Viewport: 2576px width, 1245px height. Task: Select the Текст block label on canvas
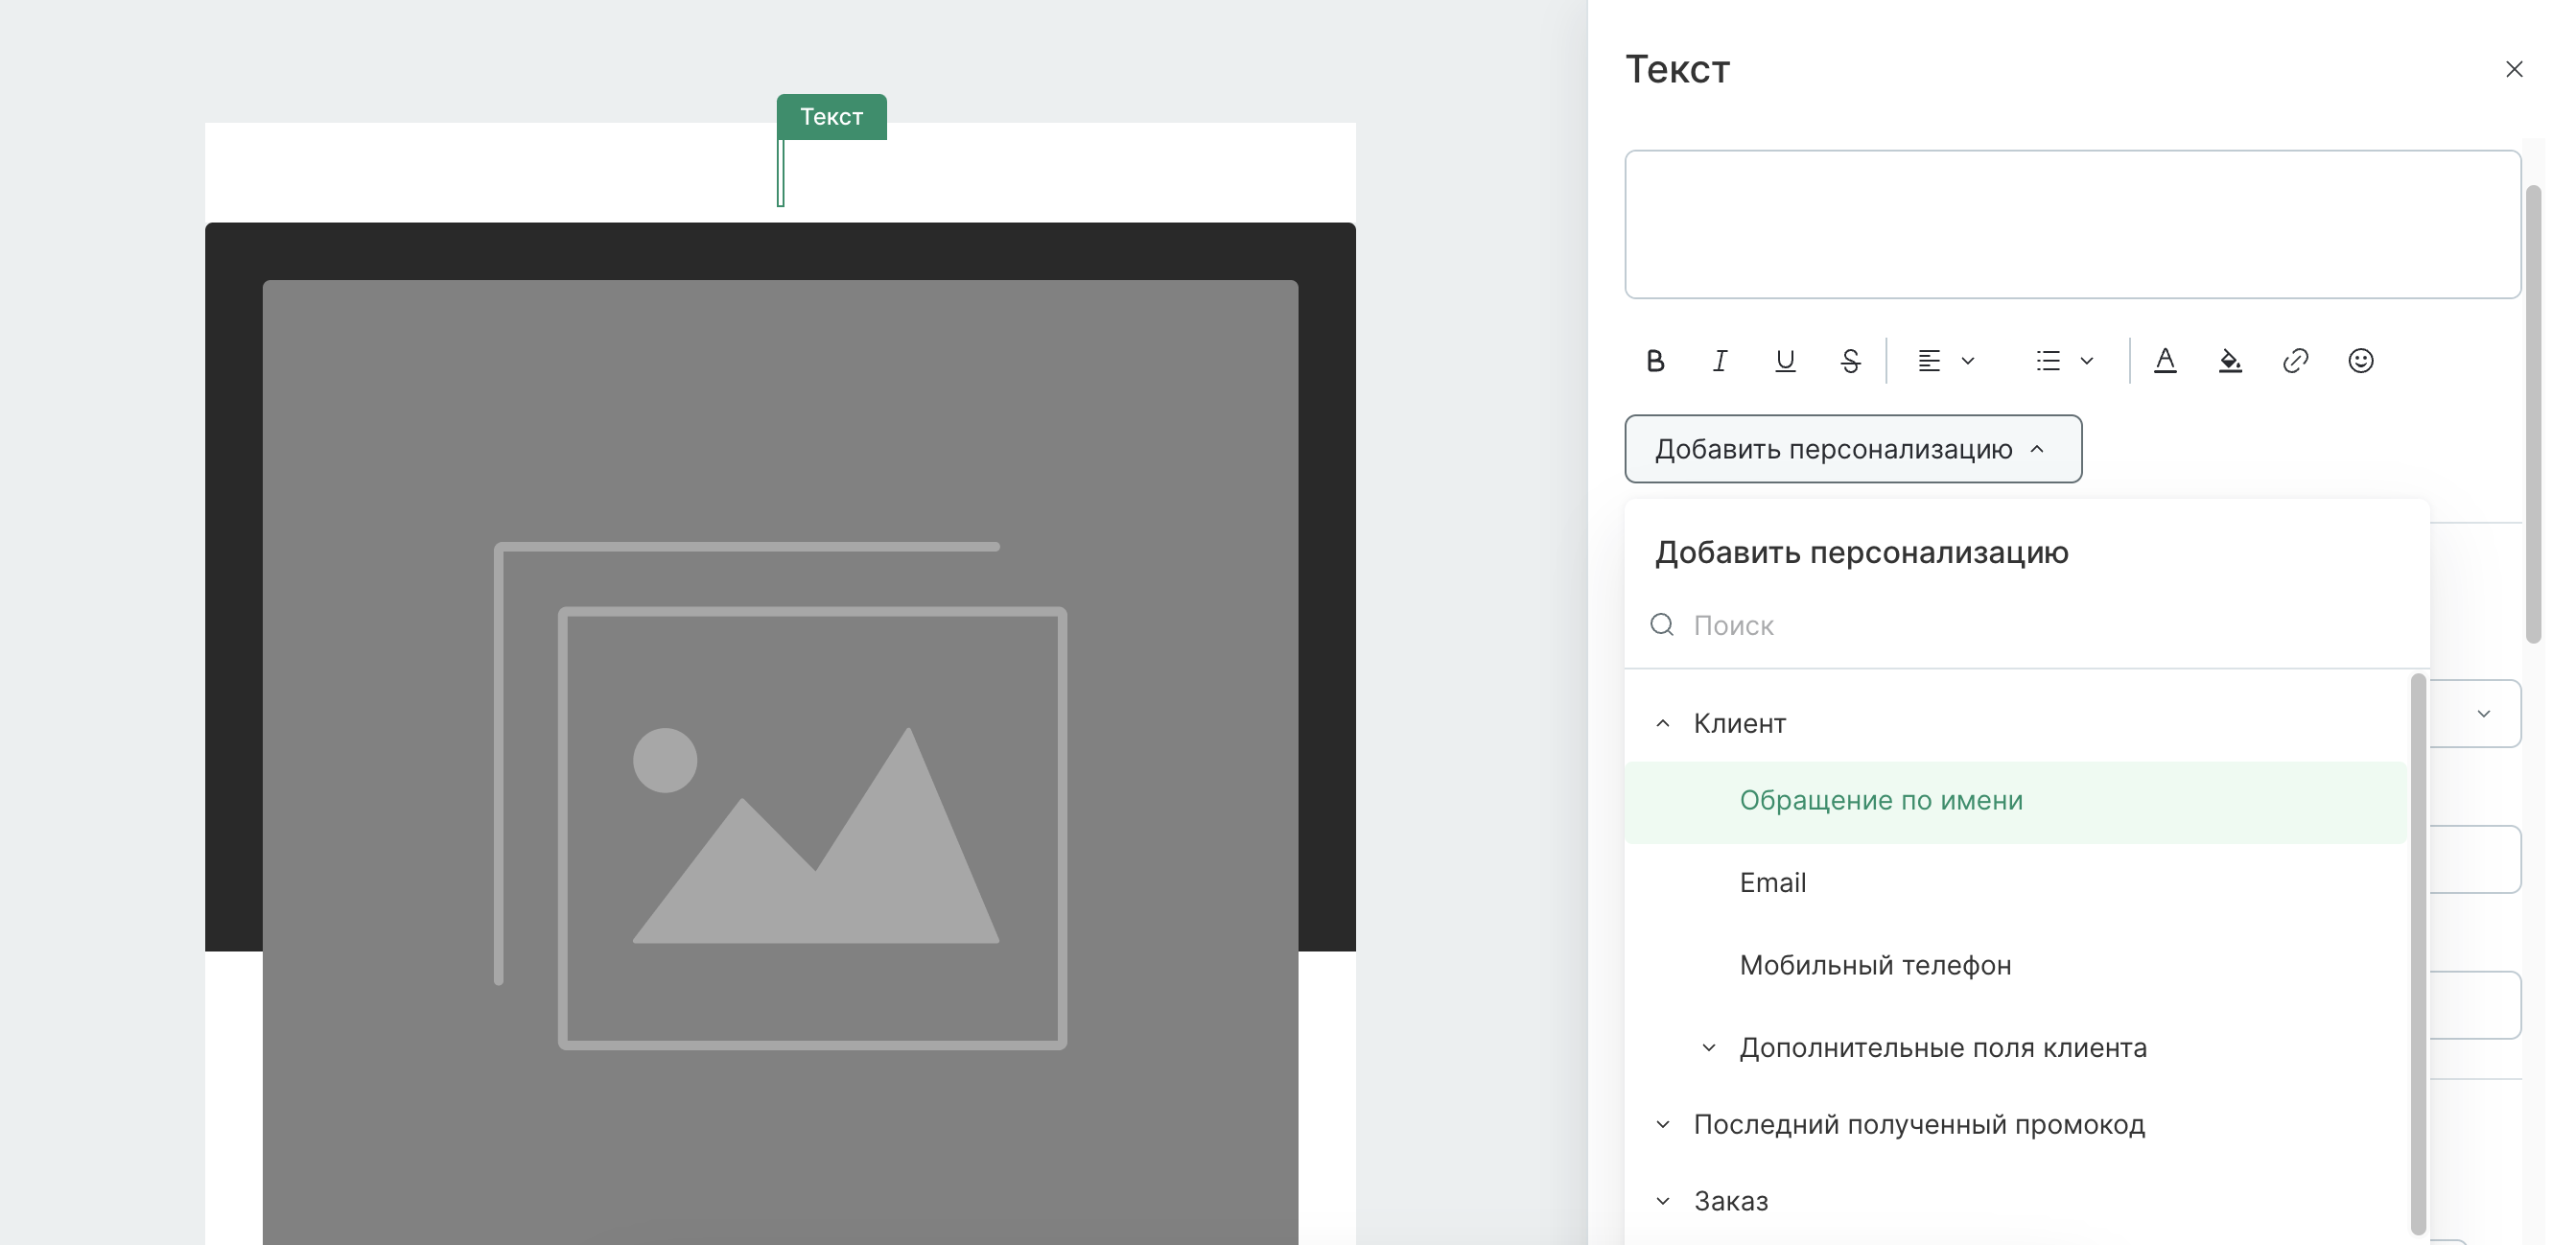pos(831,117)
